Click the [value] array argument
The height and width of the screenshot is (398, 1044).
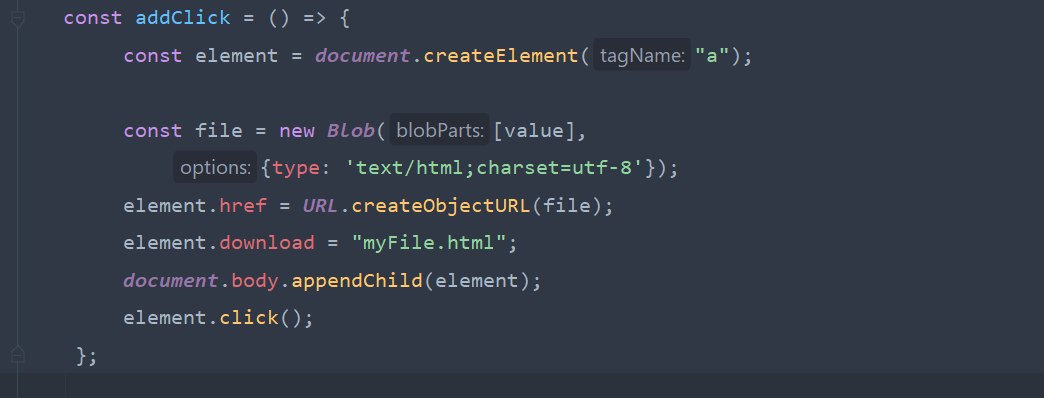(x=534, y=130)
